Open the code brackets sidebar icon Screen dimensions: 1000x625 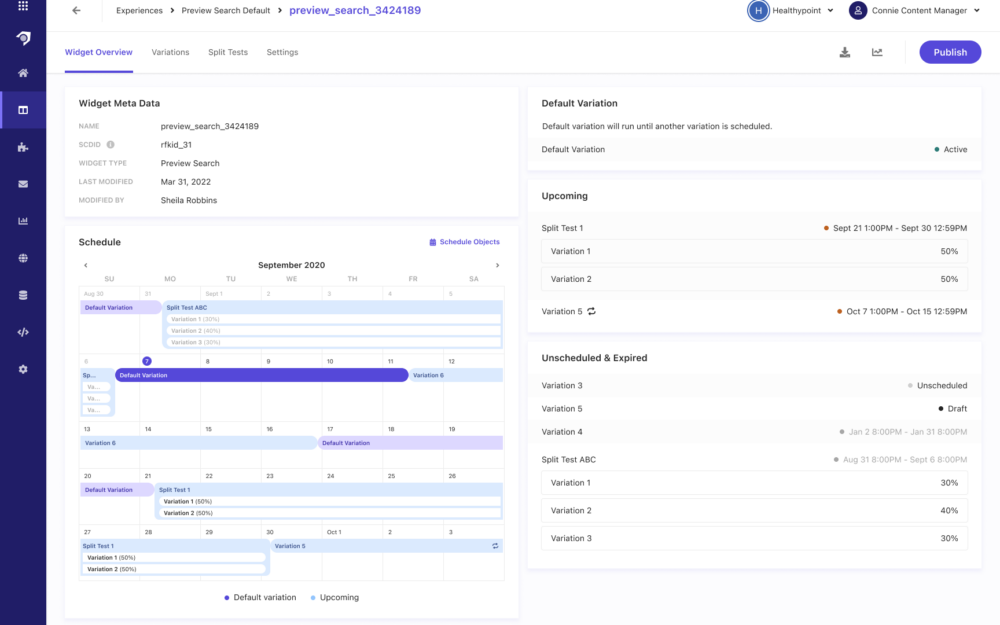[x=23, y=332]
